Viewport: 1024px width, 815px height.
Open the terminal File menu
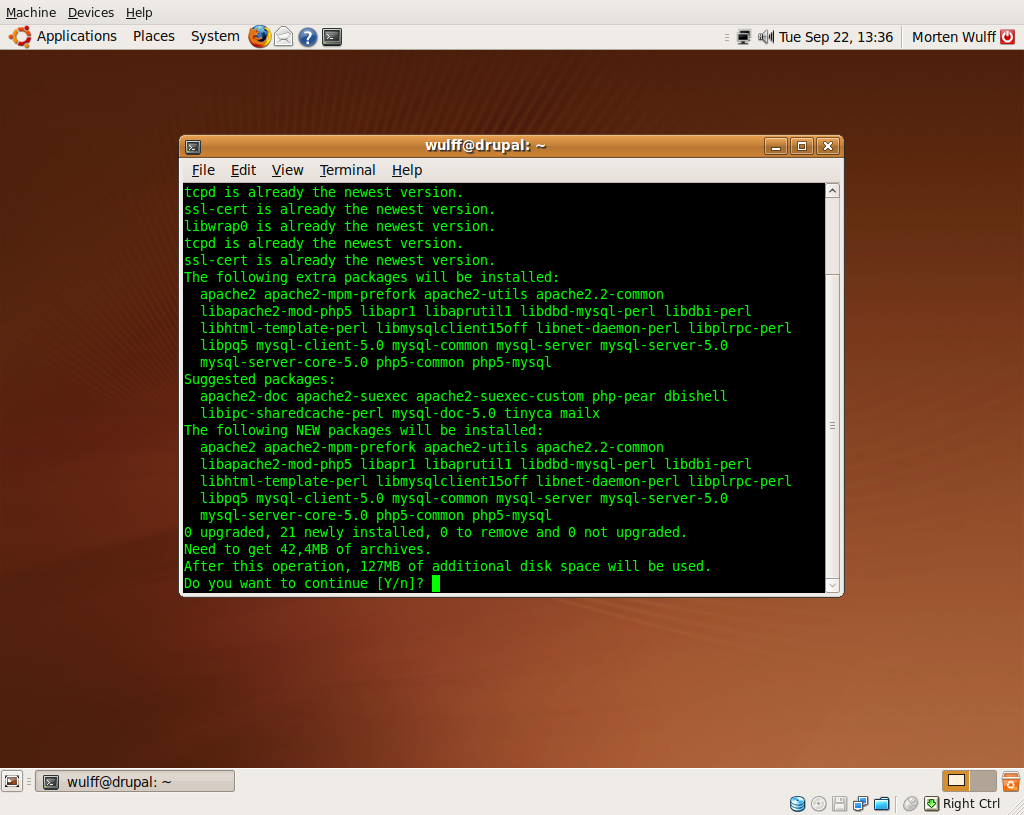(203, 170)
